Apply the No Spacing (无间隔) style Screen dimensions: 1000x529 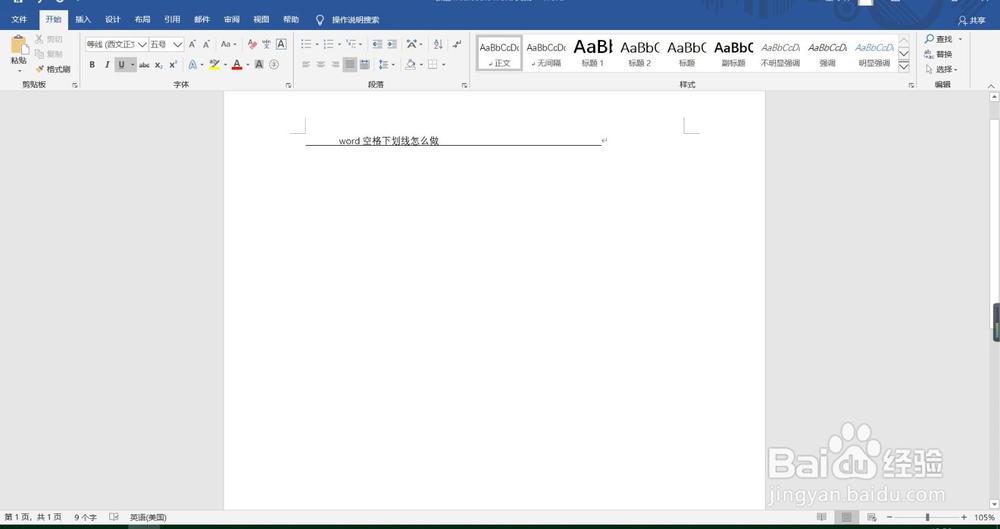click(546, 53)
